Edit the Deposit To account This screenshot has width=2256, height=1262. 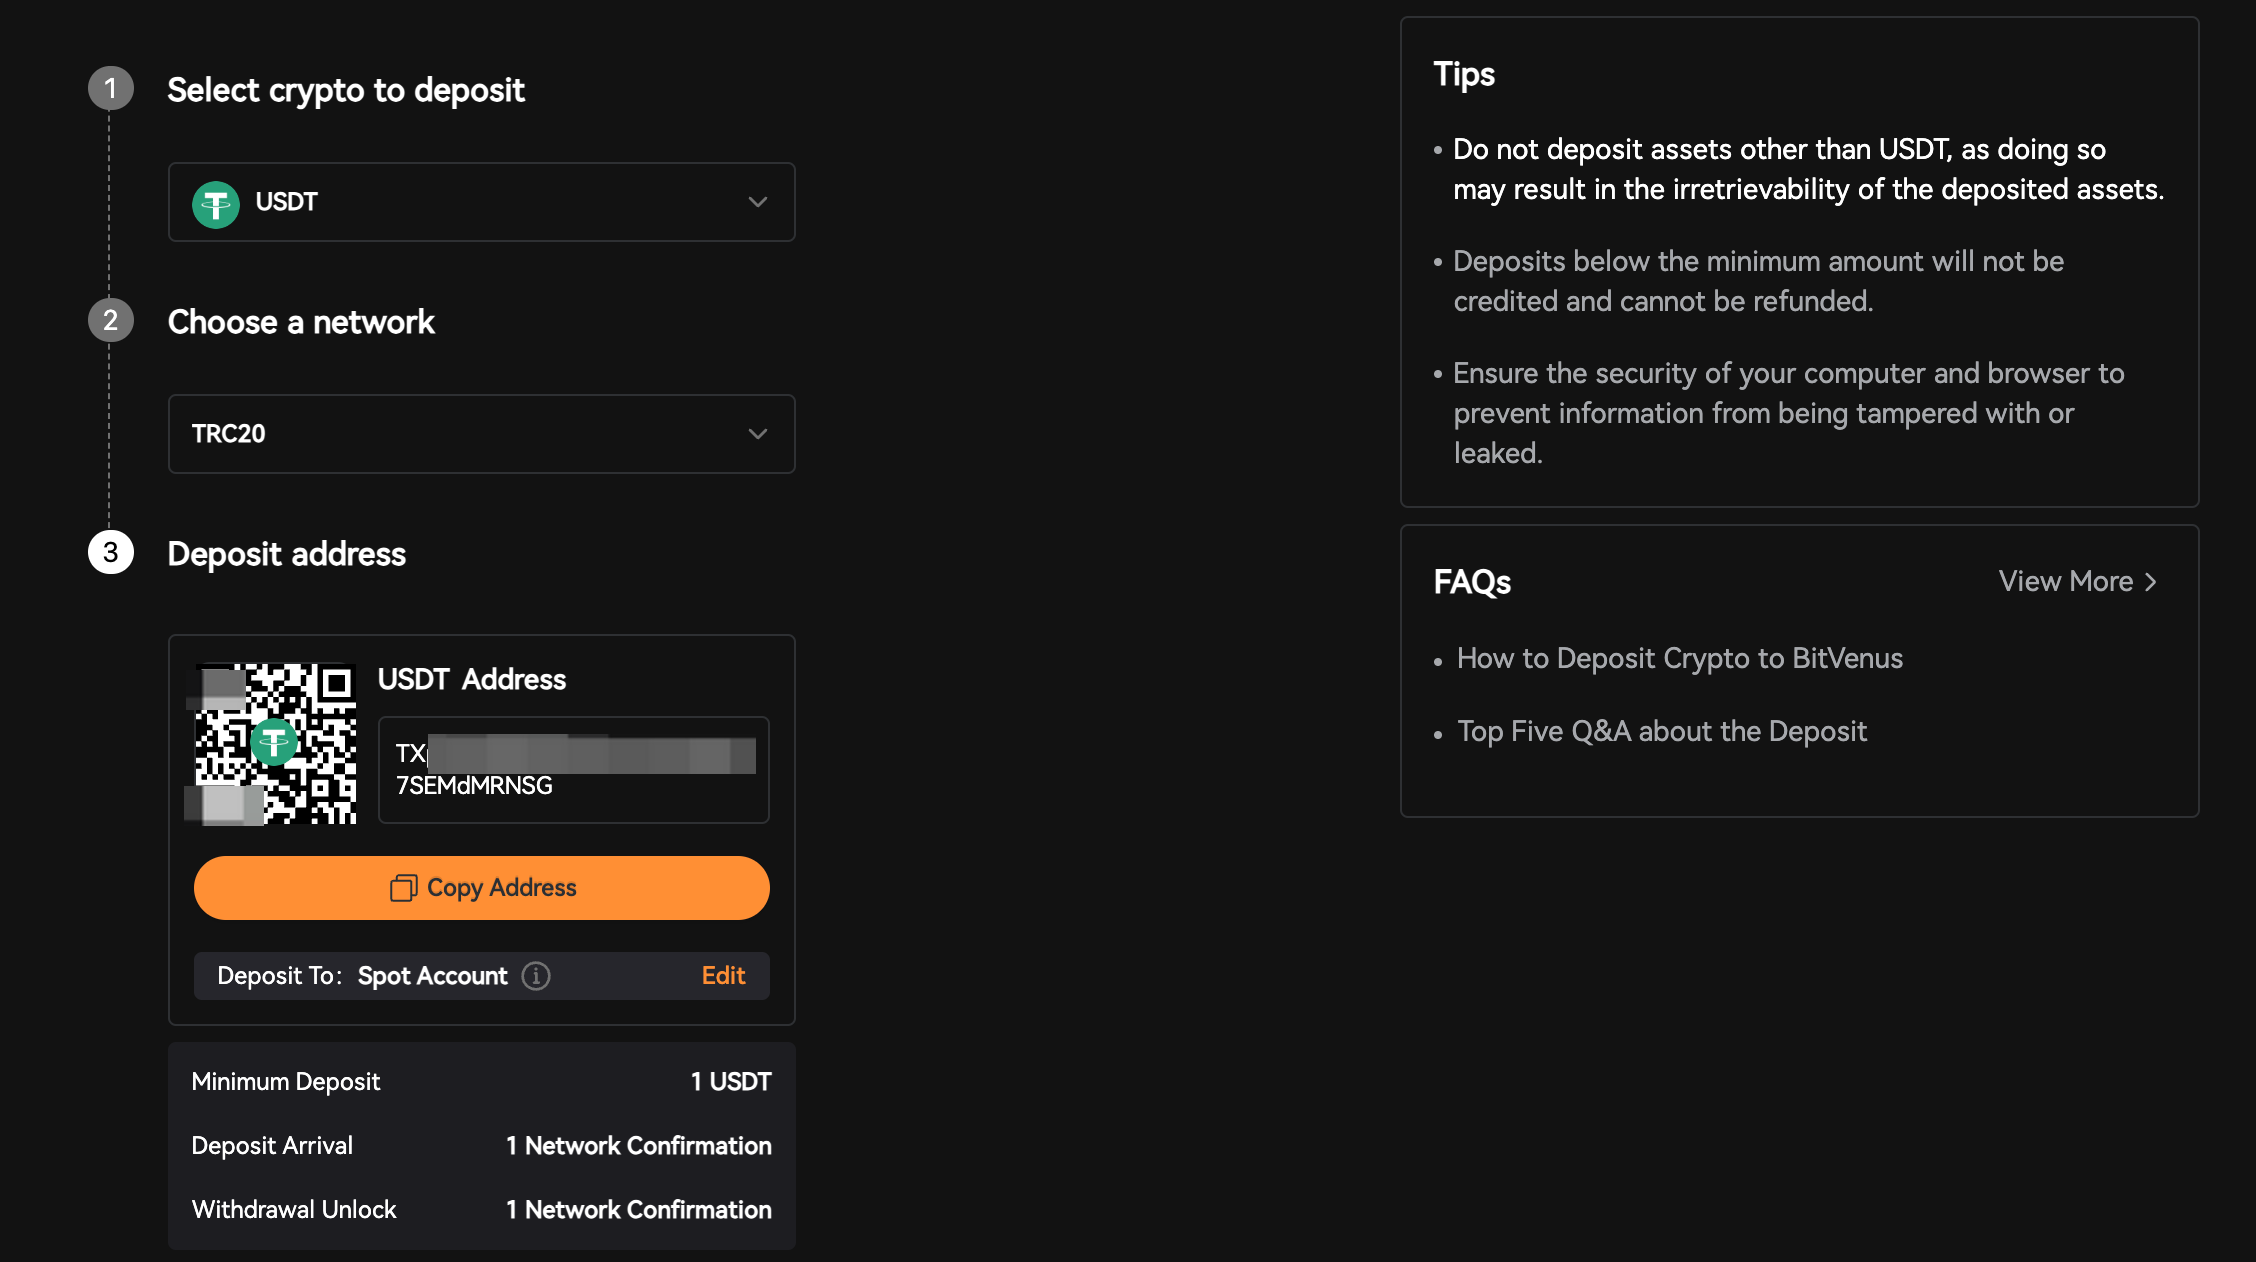coord(723,976)
